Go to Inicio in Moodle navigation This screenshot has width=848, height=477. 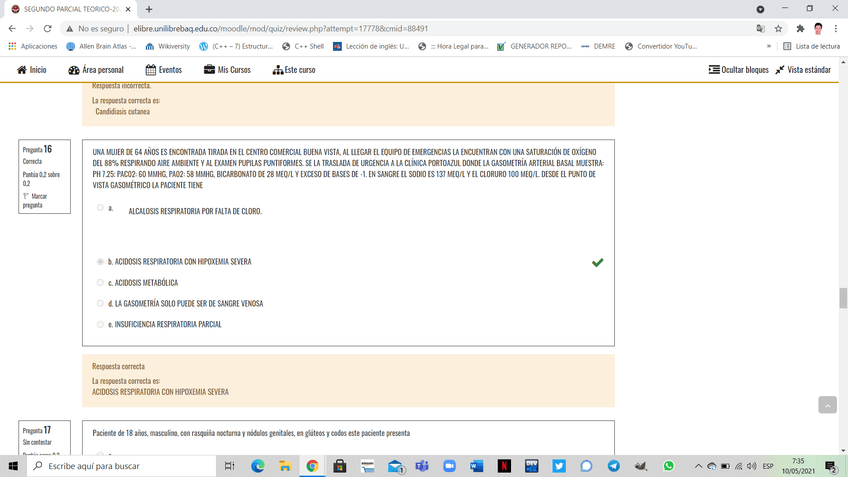pyautogui.click(x=31, y=70)
